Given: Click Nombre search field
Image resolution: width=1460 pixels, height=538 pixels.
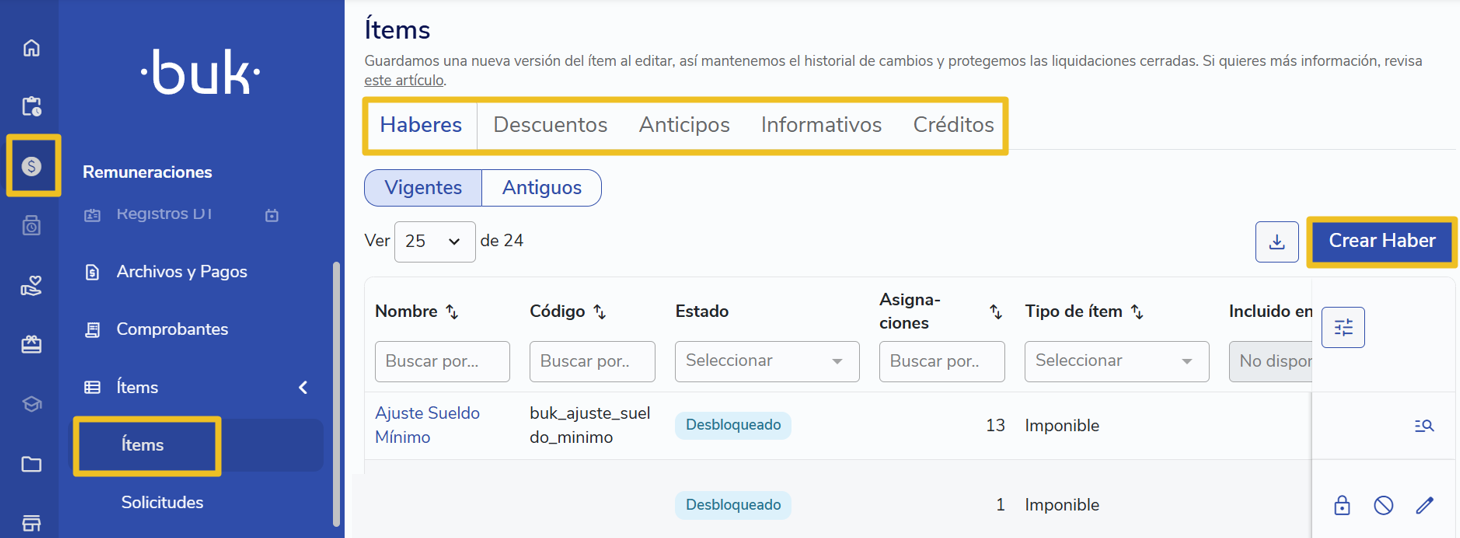Looking at the screenshot, I should [442, 361].
